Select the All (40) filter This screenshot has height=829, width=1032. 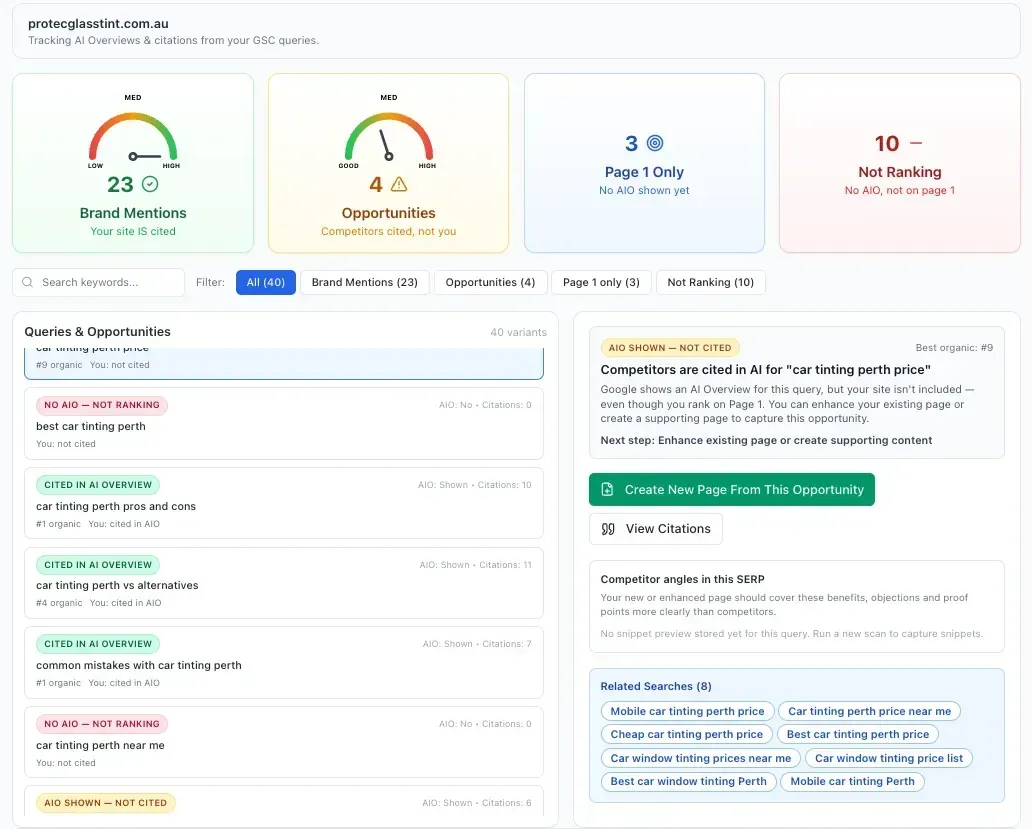[266, 283]
